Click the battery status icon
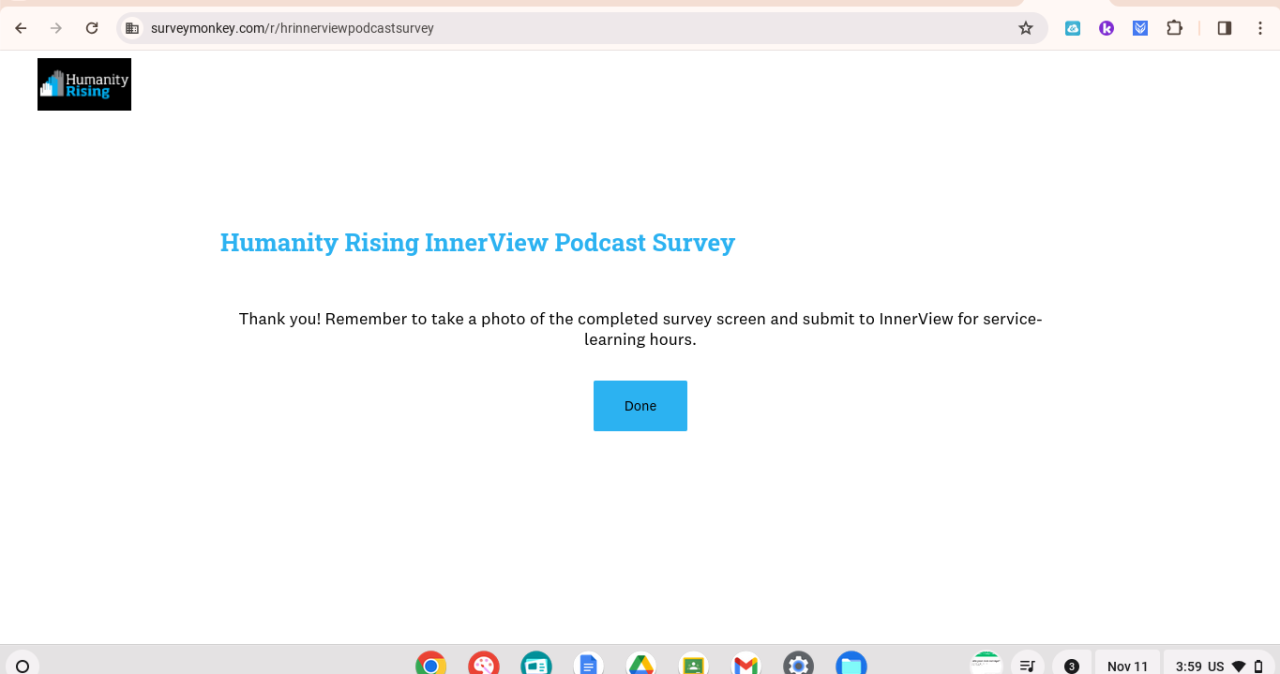 1259,666
